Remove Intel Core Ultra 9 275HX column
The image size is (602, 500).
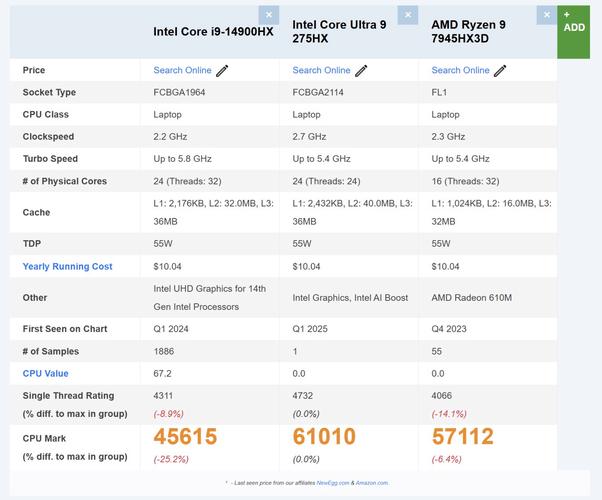coord(407,15)
